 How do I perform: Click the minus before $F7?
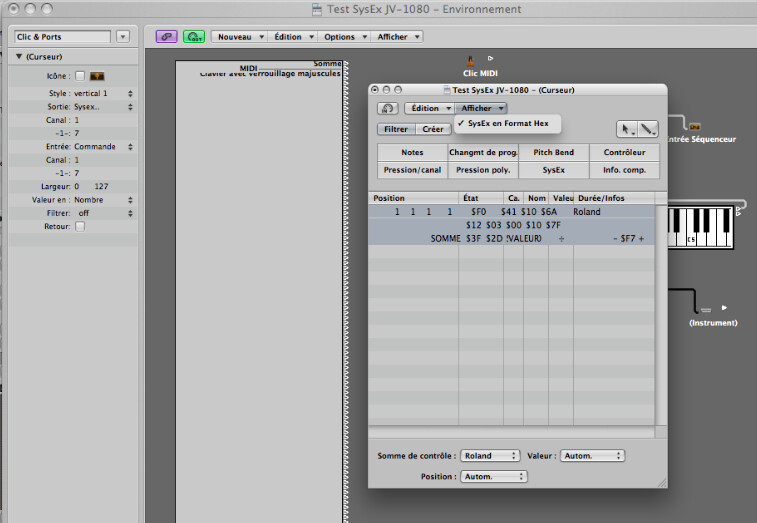pos(615,239)
